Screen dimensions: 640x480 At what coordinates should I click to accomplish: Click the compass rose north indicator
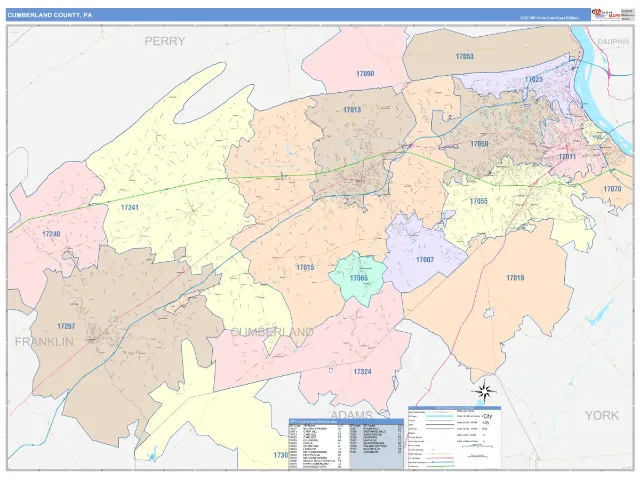tap(484, 391)
